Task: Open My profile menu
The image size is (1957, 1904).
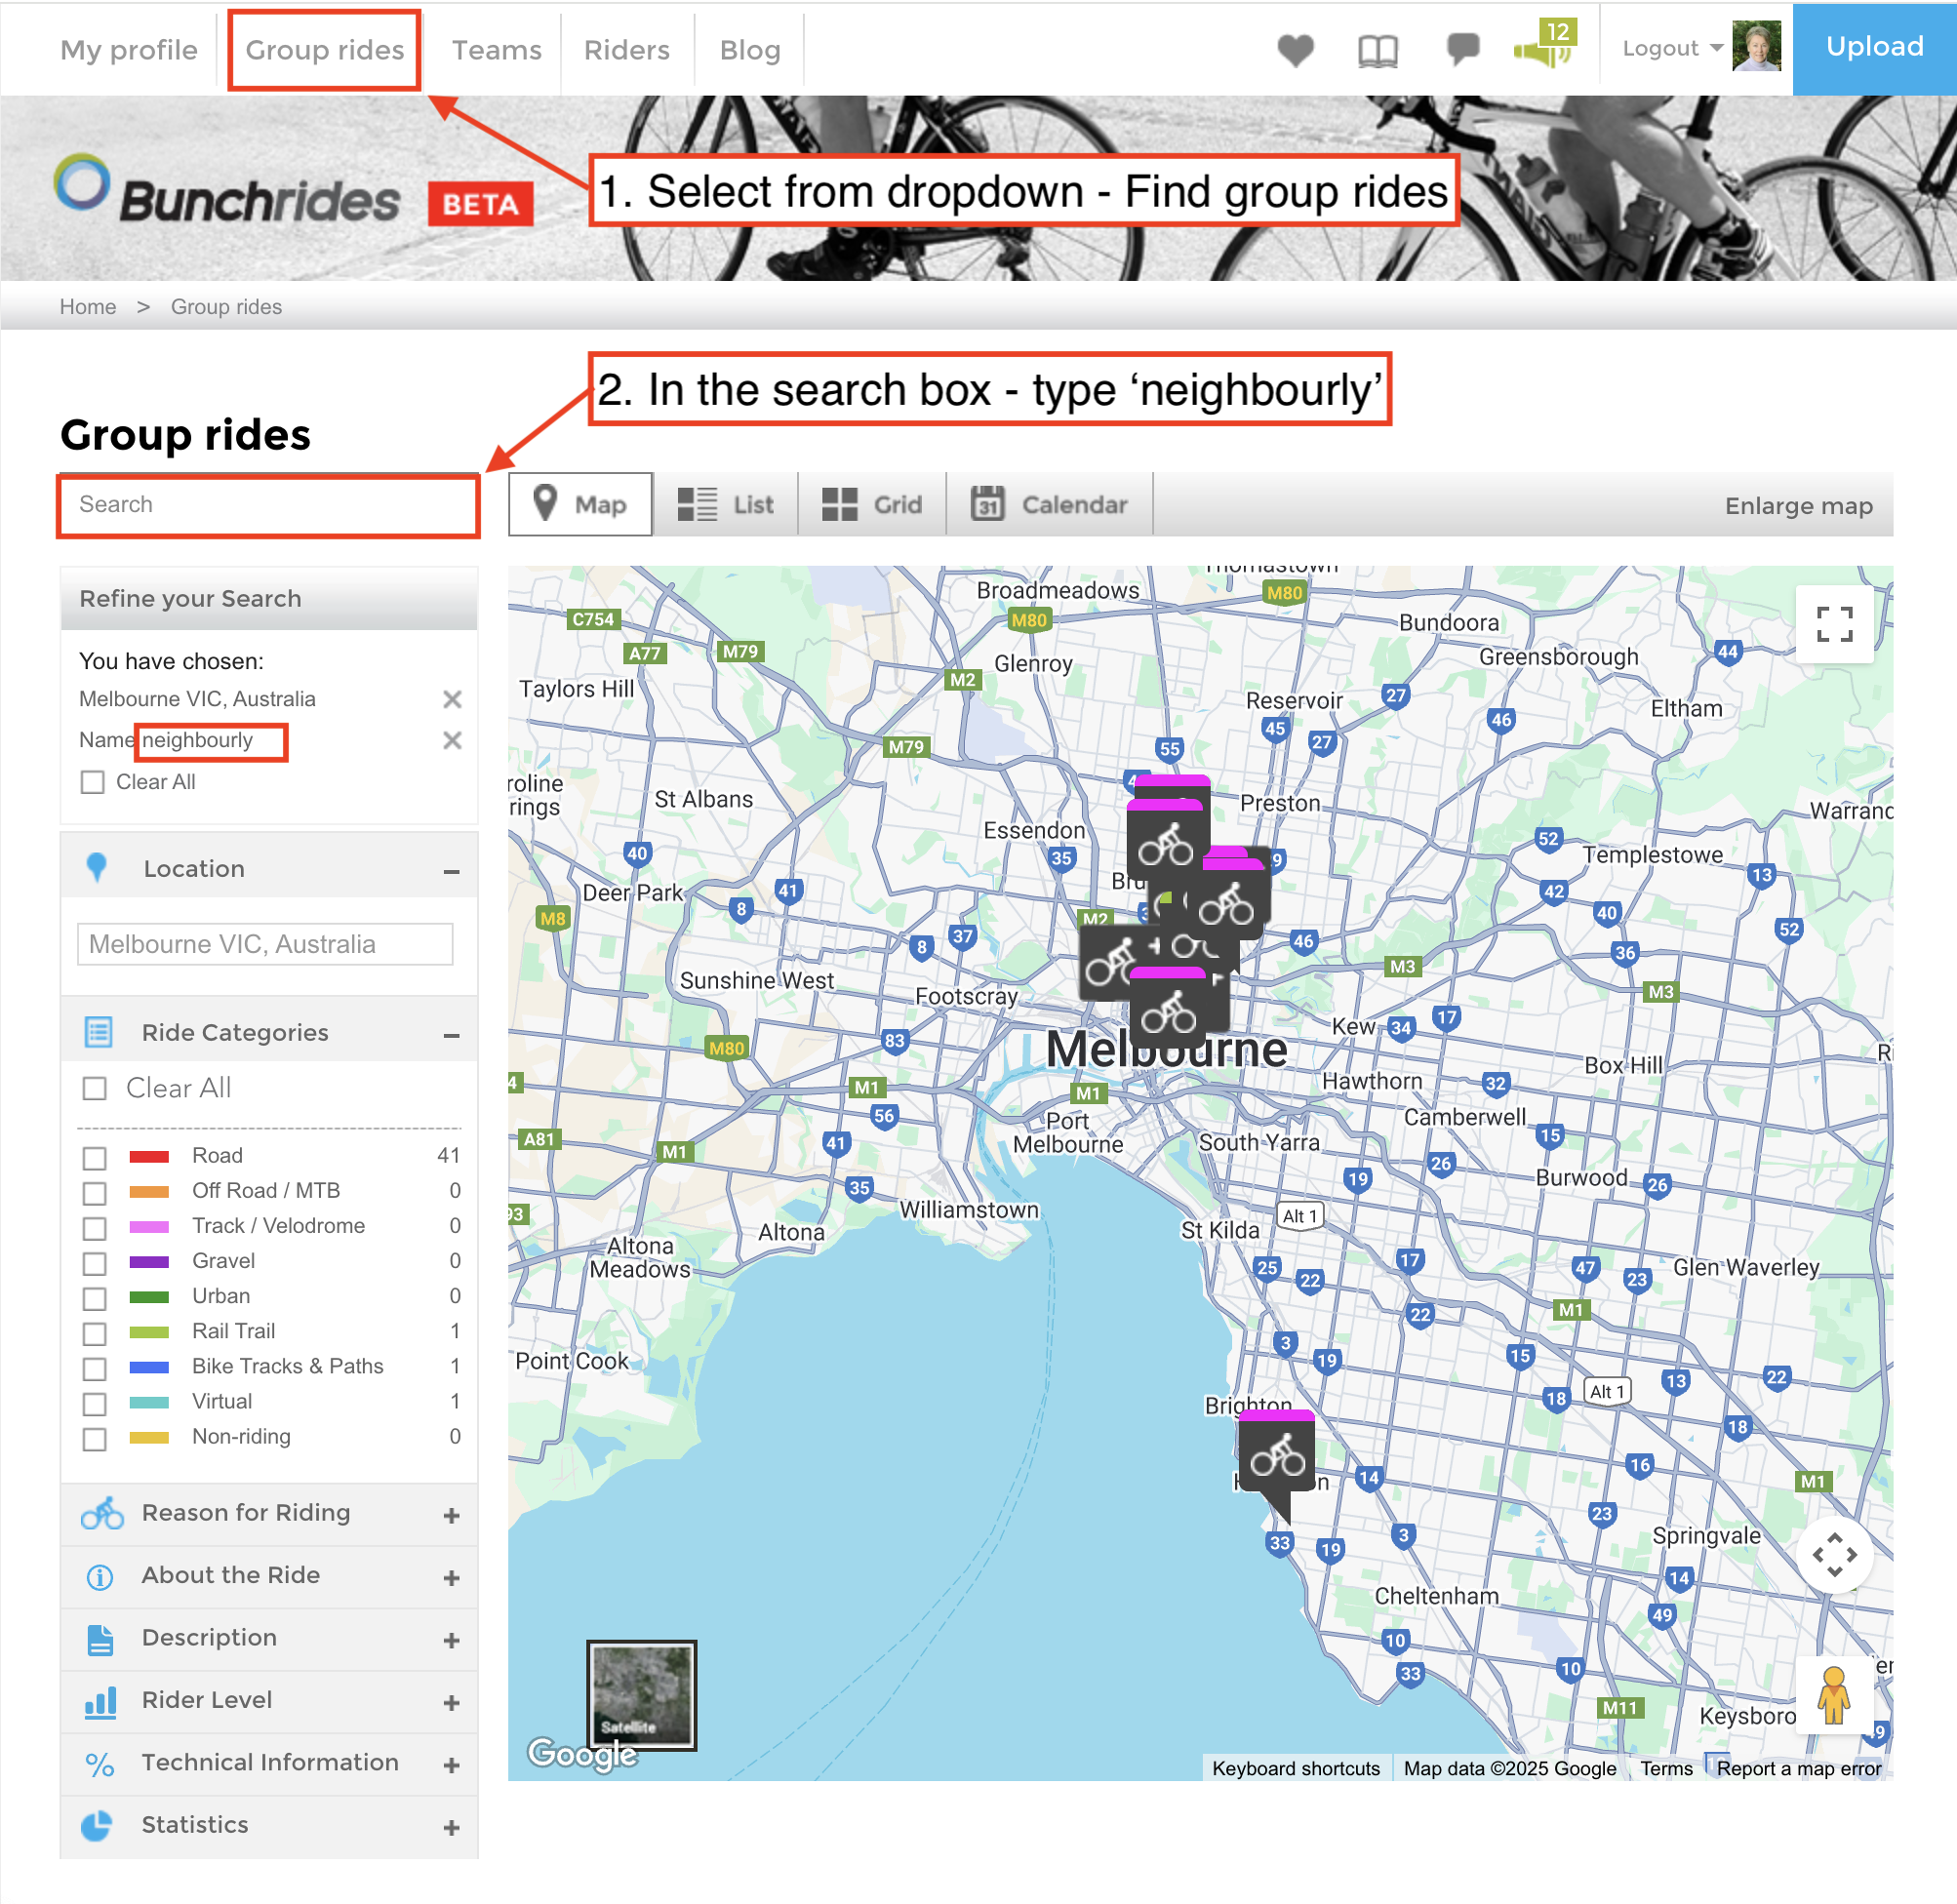Action: [x=129, y=50]
